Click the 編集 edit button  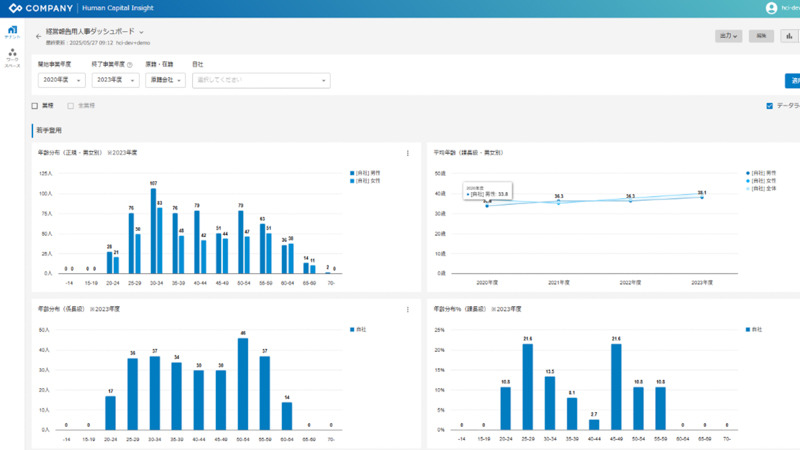click(x=761, y=36)
